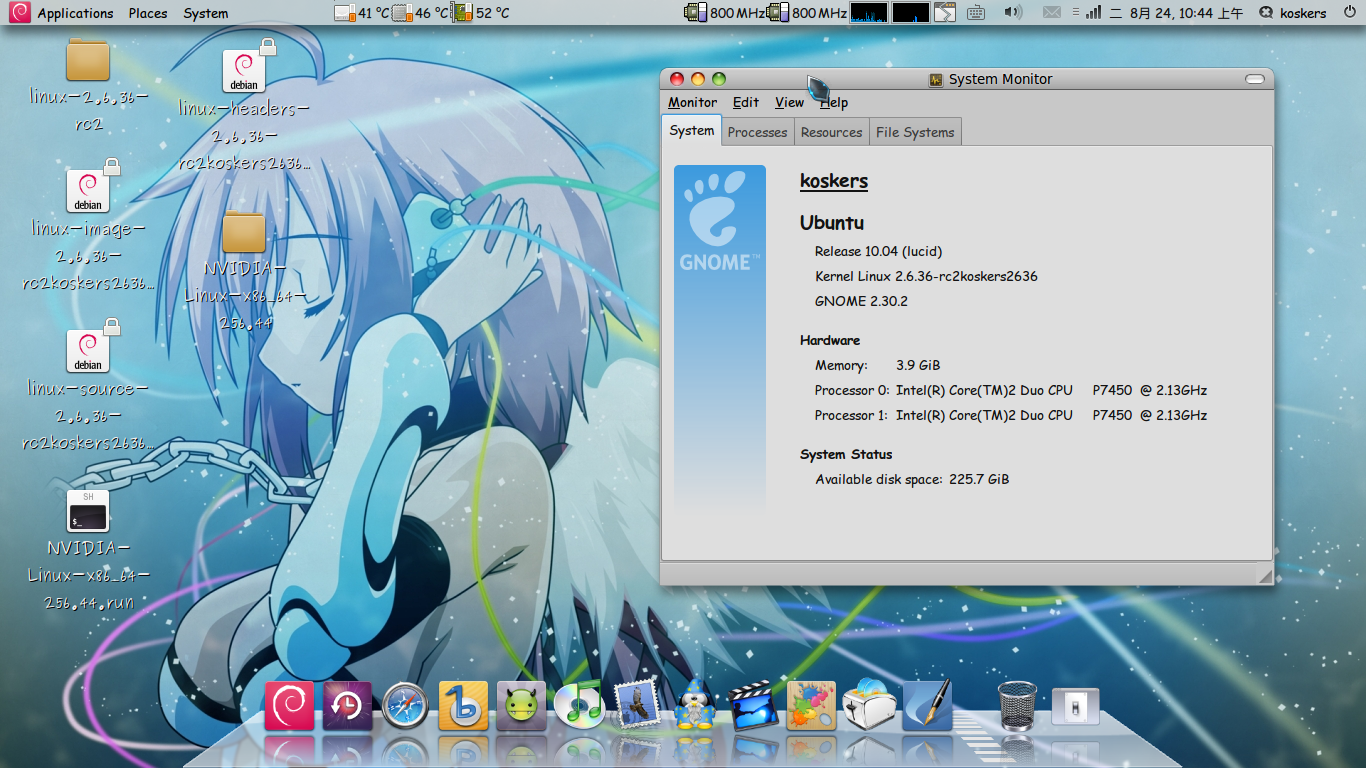The width and height of the screenshot is (1366, 768).
Task: Open the Places menu
Action: coord(148,13)
